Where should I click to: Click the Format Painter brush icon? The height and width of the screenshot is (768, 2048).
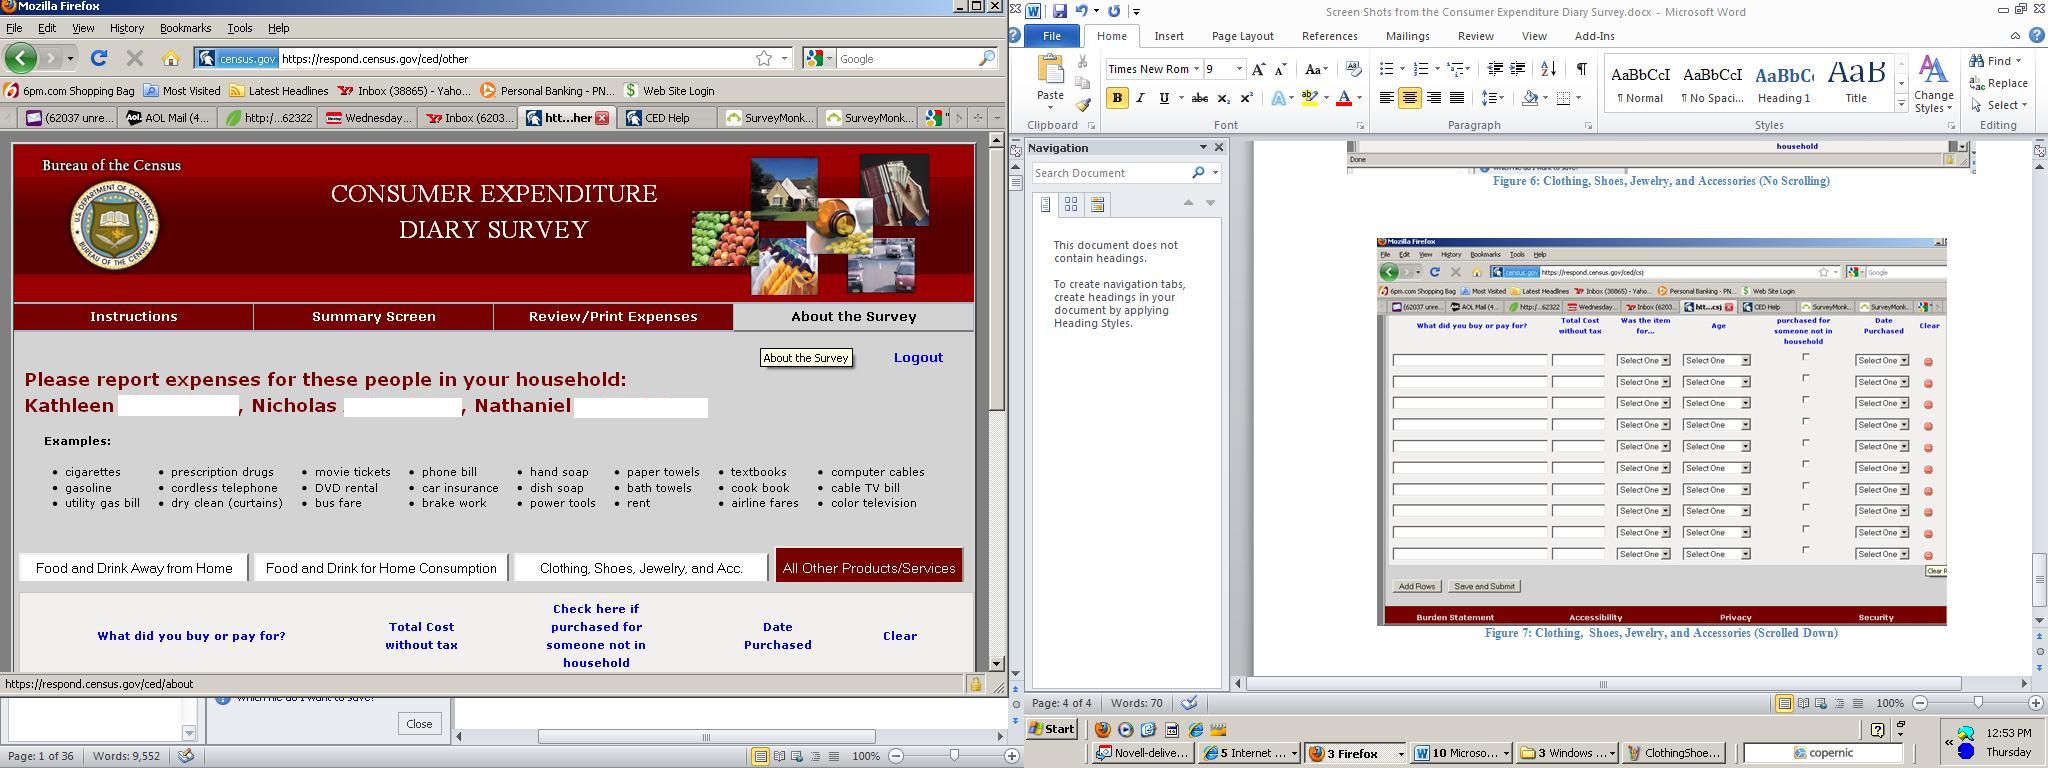click(1083, 104)
